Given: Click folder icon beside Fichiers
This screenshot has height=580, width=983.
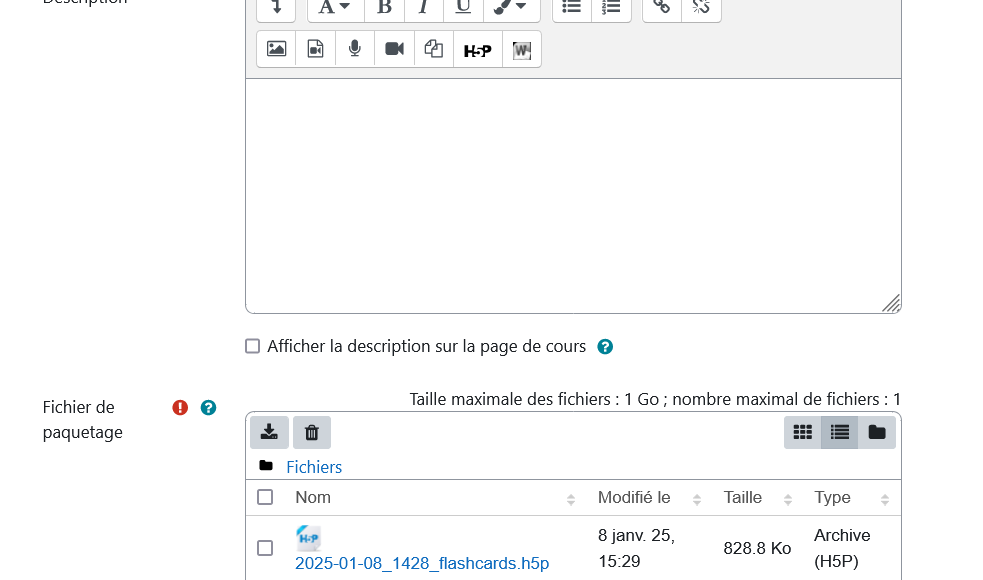Looking at the screenshot, I should click(x=266, y=466).
